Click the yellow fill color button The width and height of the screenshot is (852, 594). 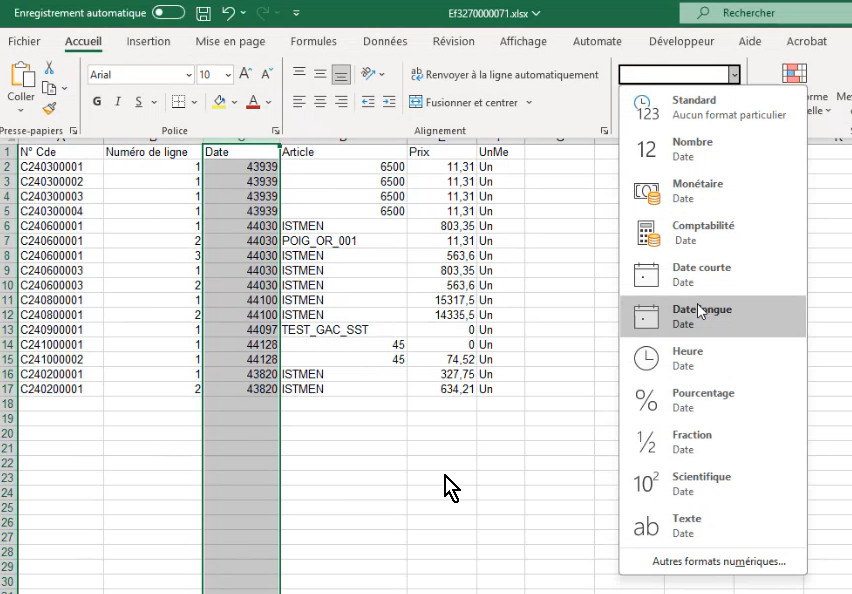click(219, 102)
